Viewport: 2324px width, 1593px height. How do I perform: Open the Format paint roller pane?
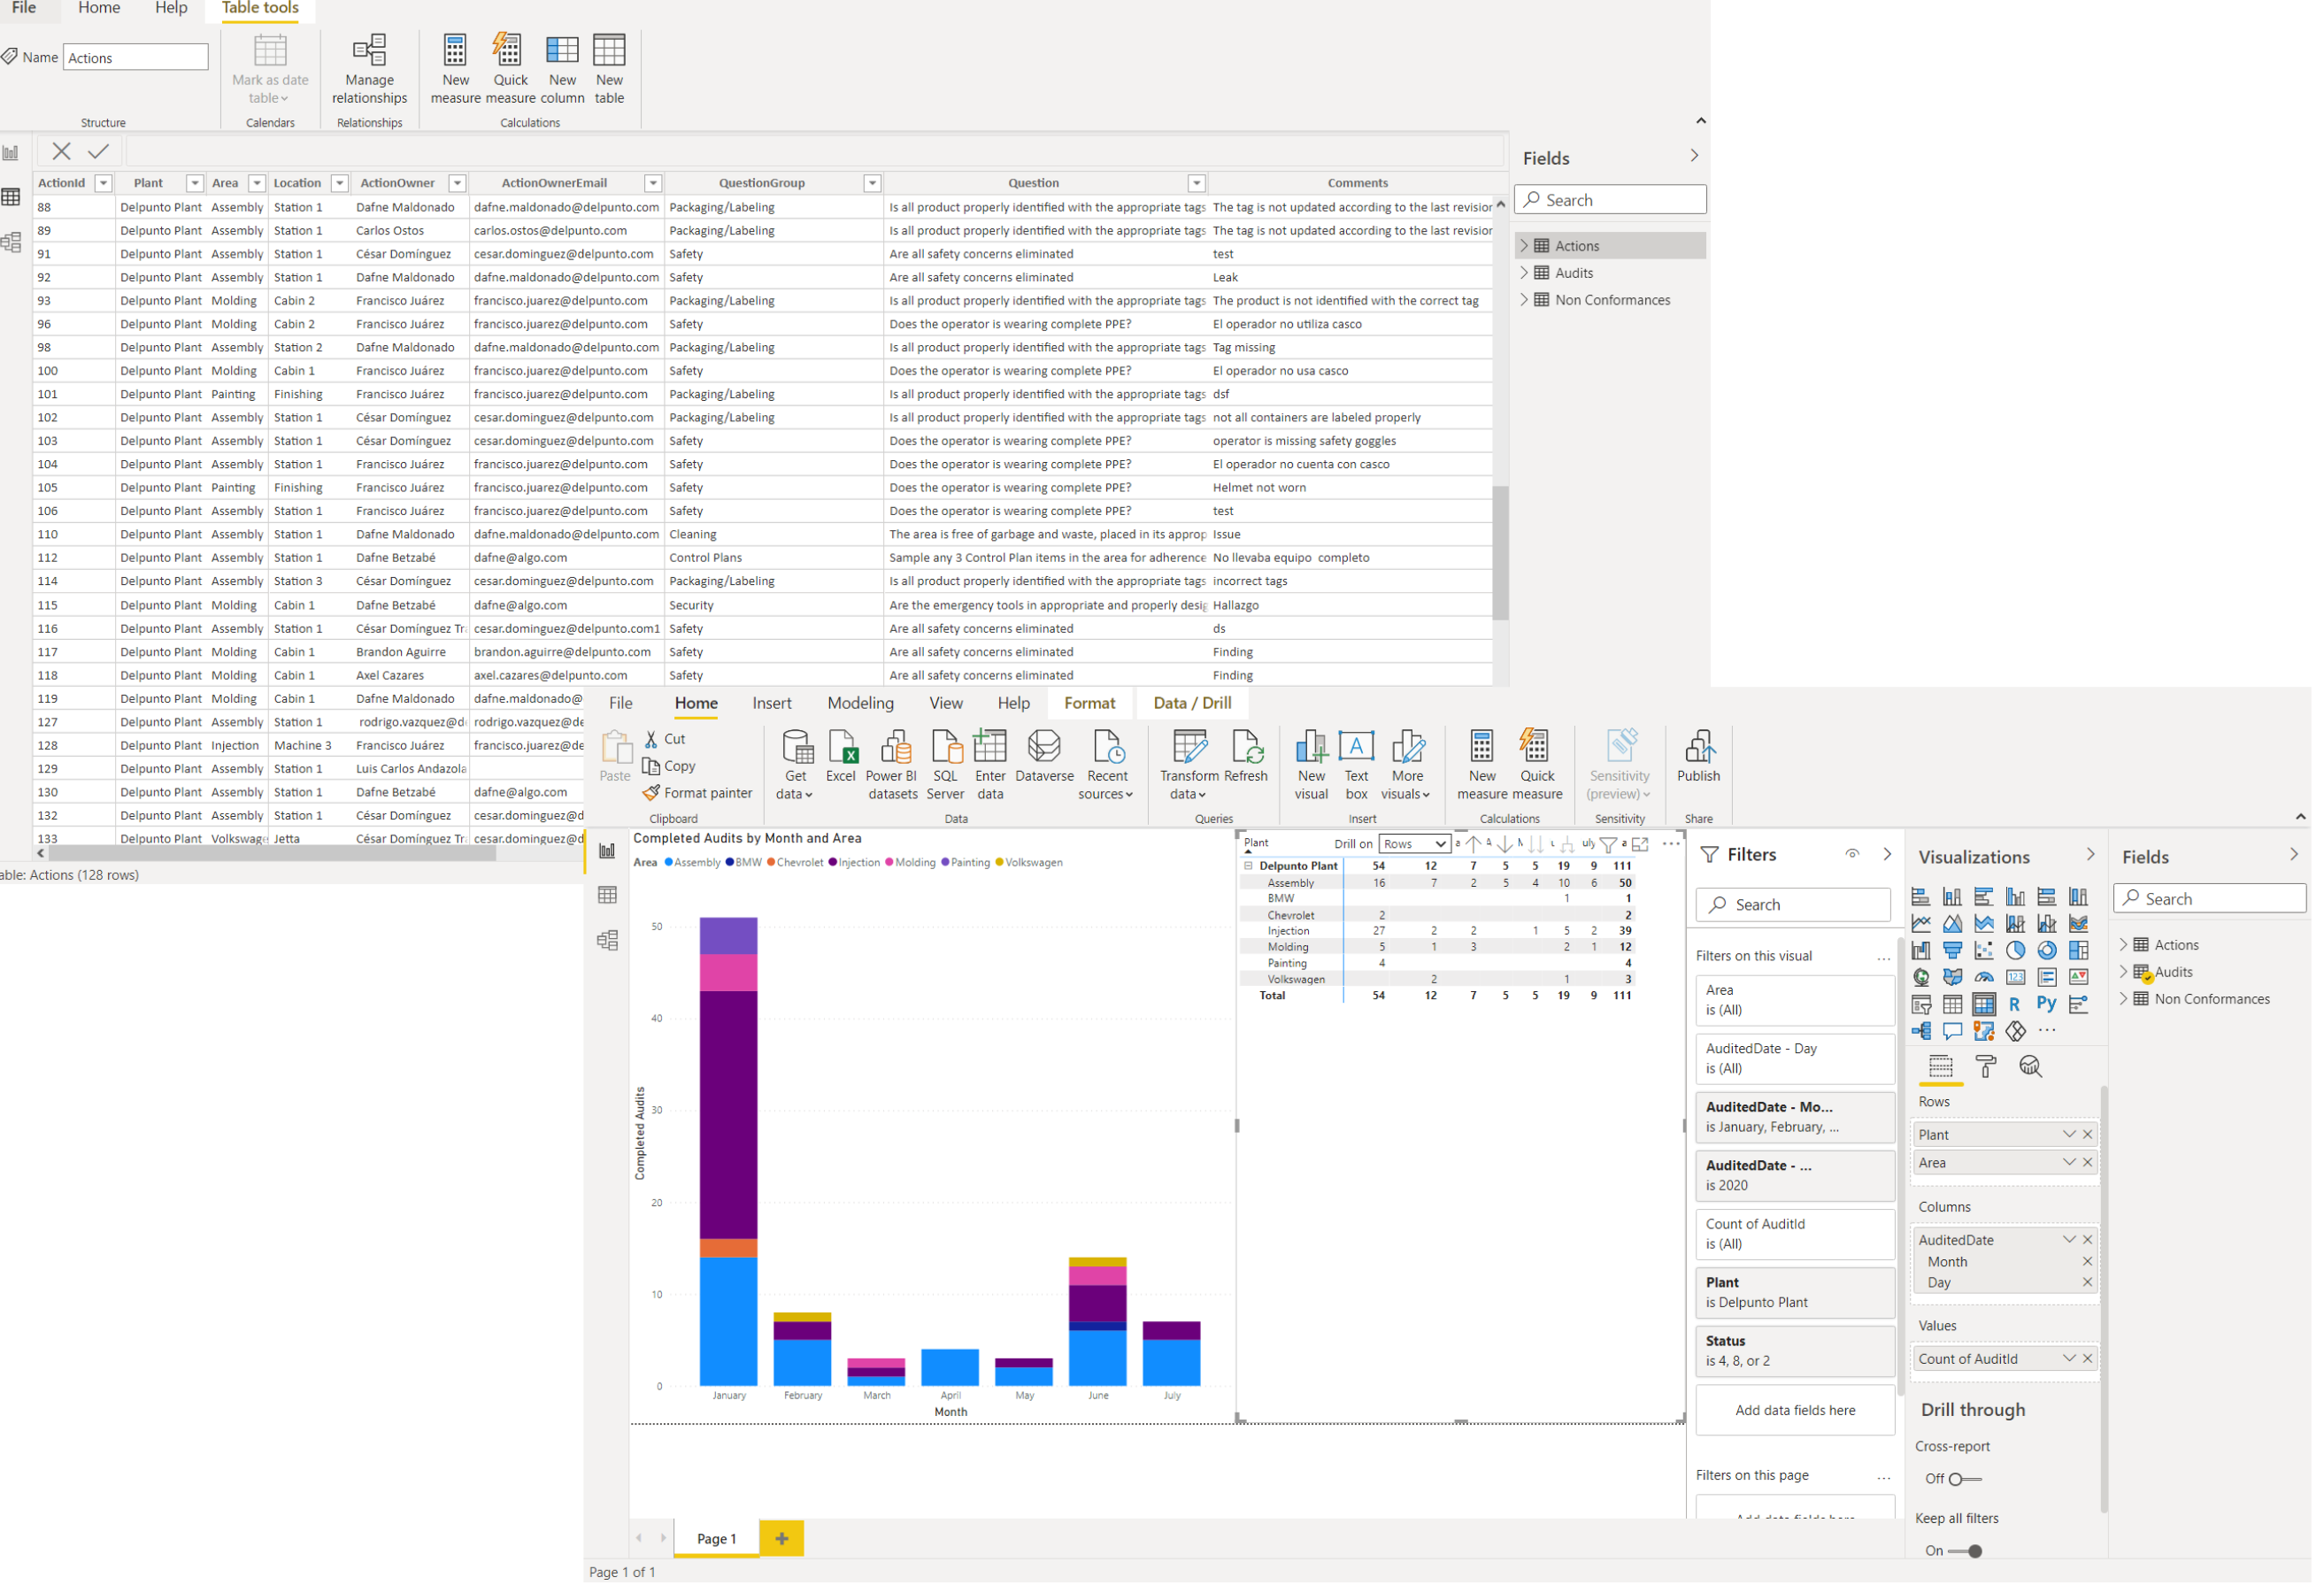[1987, 1068]
